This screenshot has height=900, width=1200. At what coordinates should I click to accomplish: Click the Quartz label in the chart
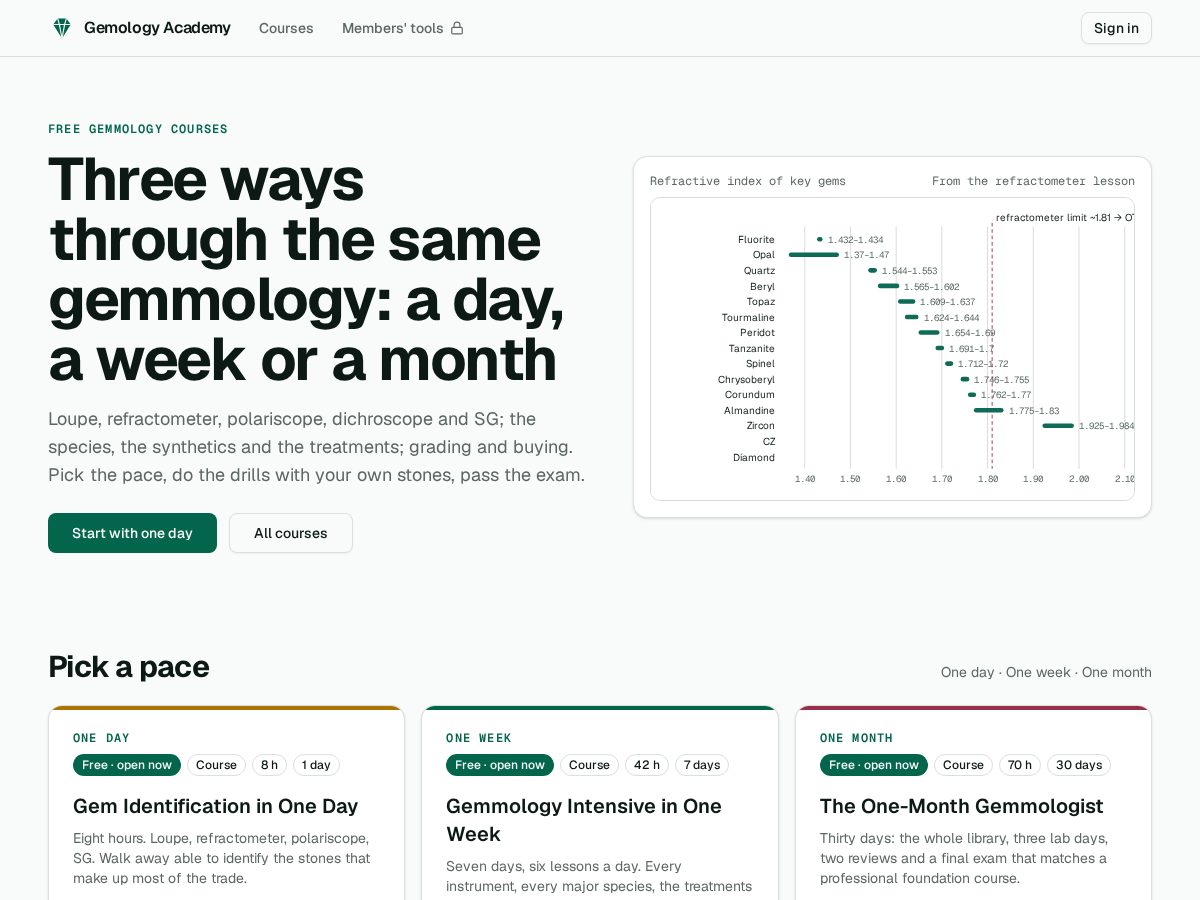759,271
